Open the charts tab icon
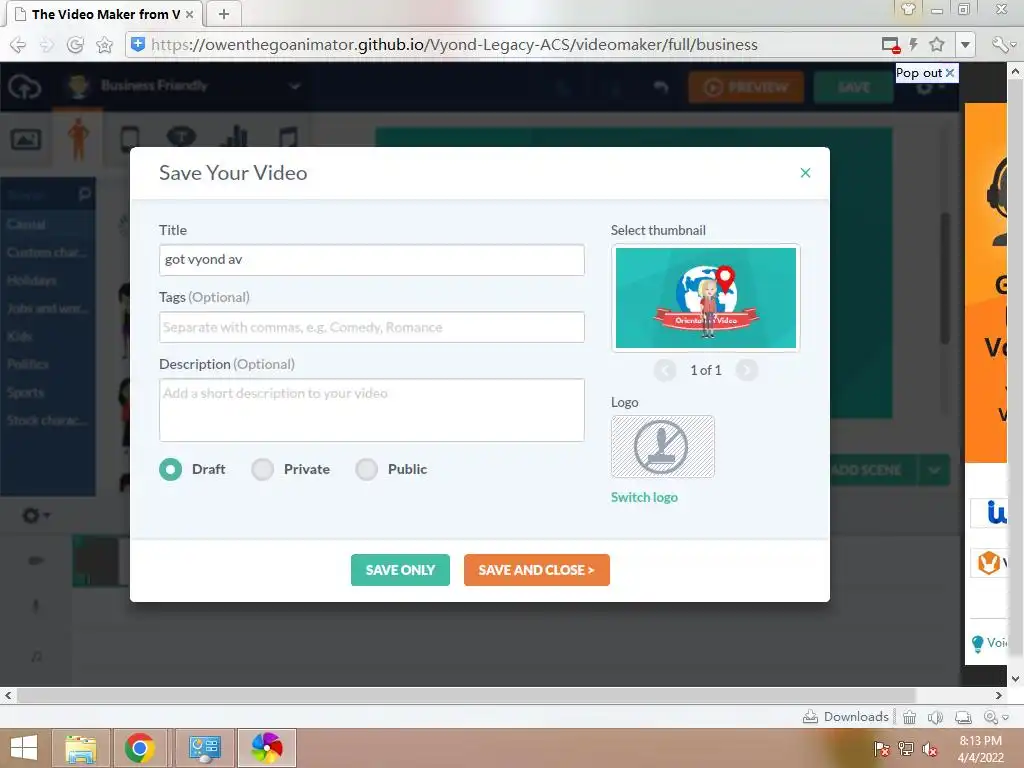The image size is (1024, 768). tap(233, 136)
